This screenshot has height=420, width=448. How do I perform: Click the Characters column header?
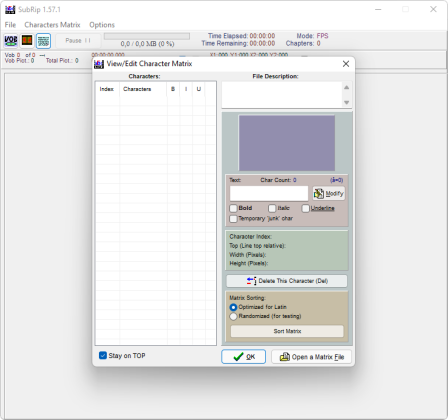[143, 89]
